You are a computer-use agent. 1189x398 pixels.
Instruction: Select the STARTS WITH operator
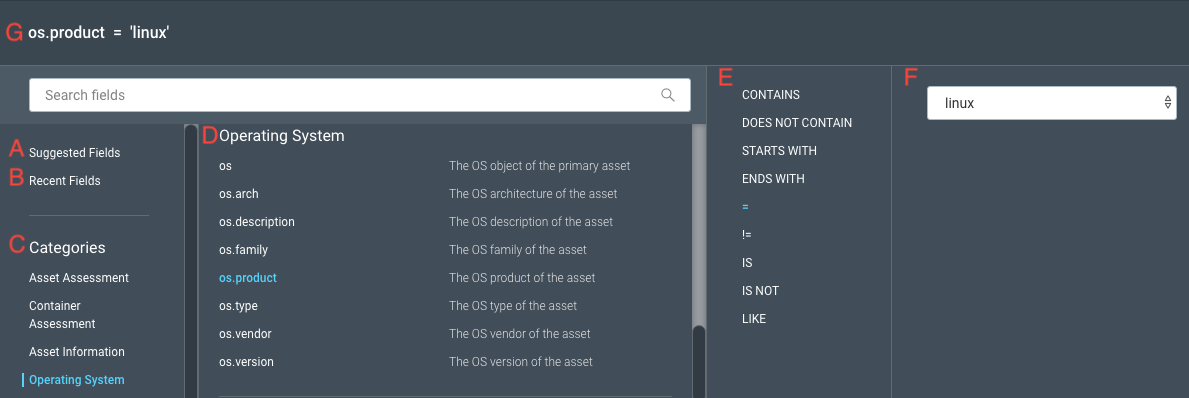(780, 151)
